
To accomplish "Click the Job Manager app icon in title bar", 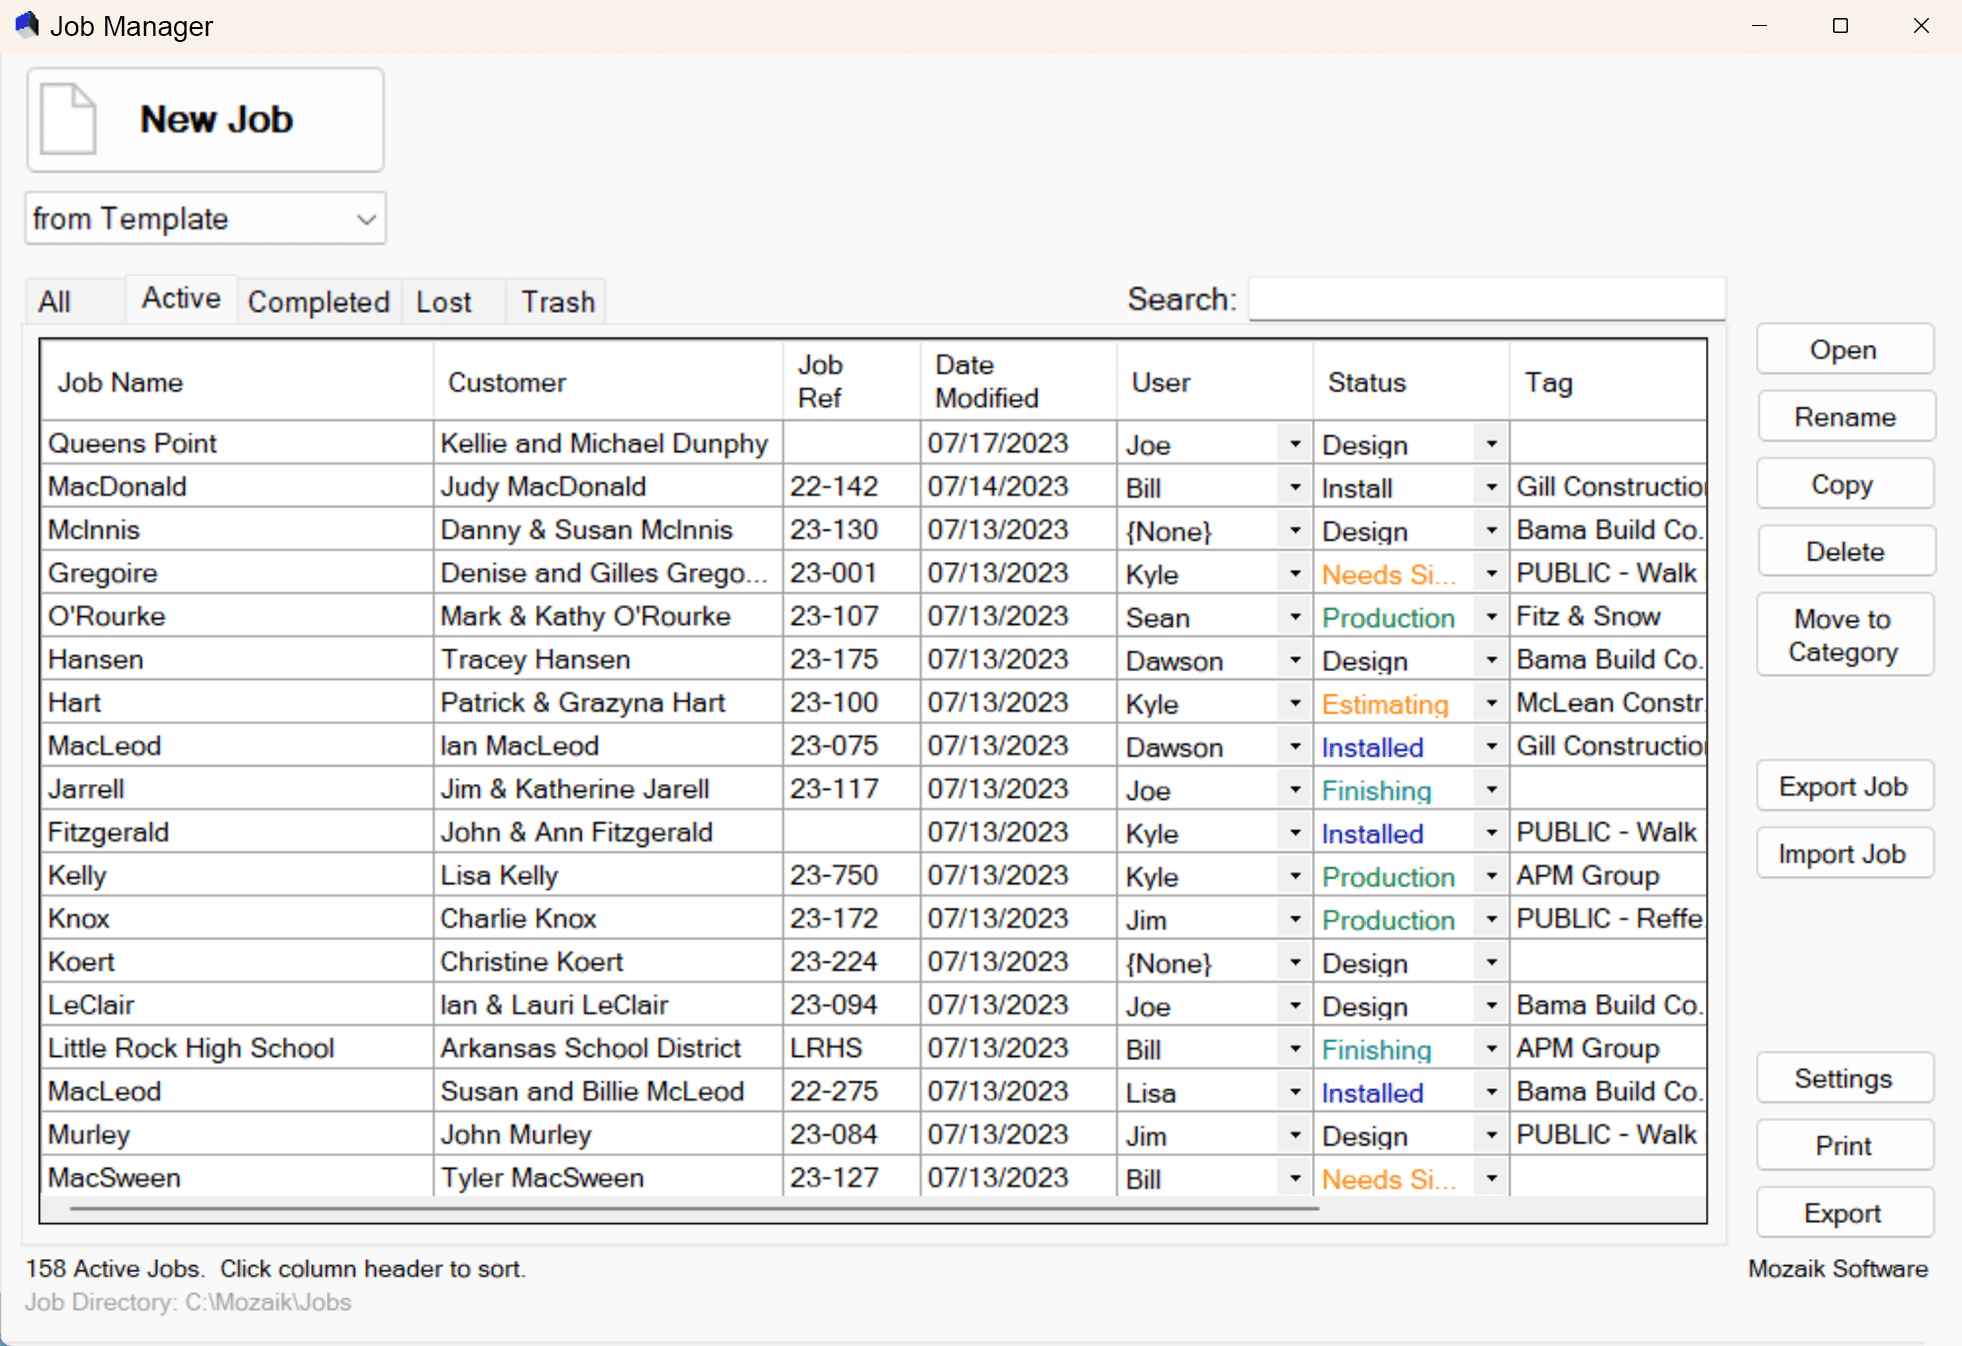I will [27, 24].
